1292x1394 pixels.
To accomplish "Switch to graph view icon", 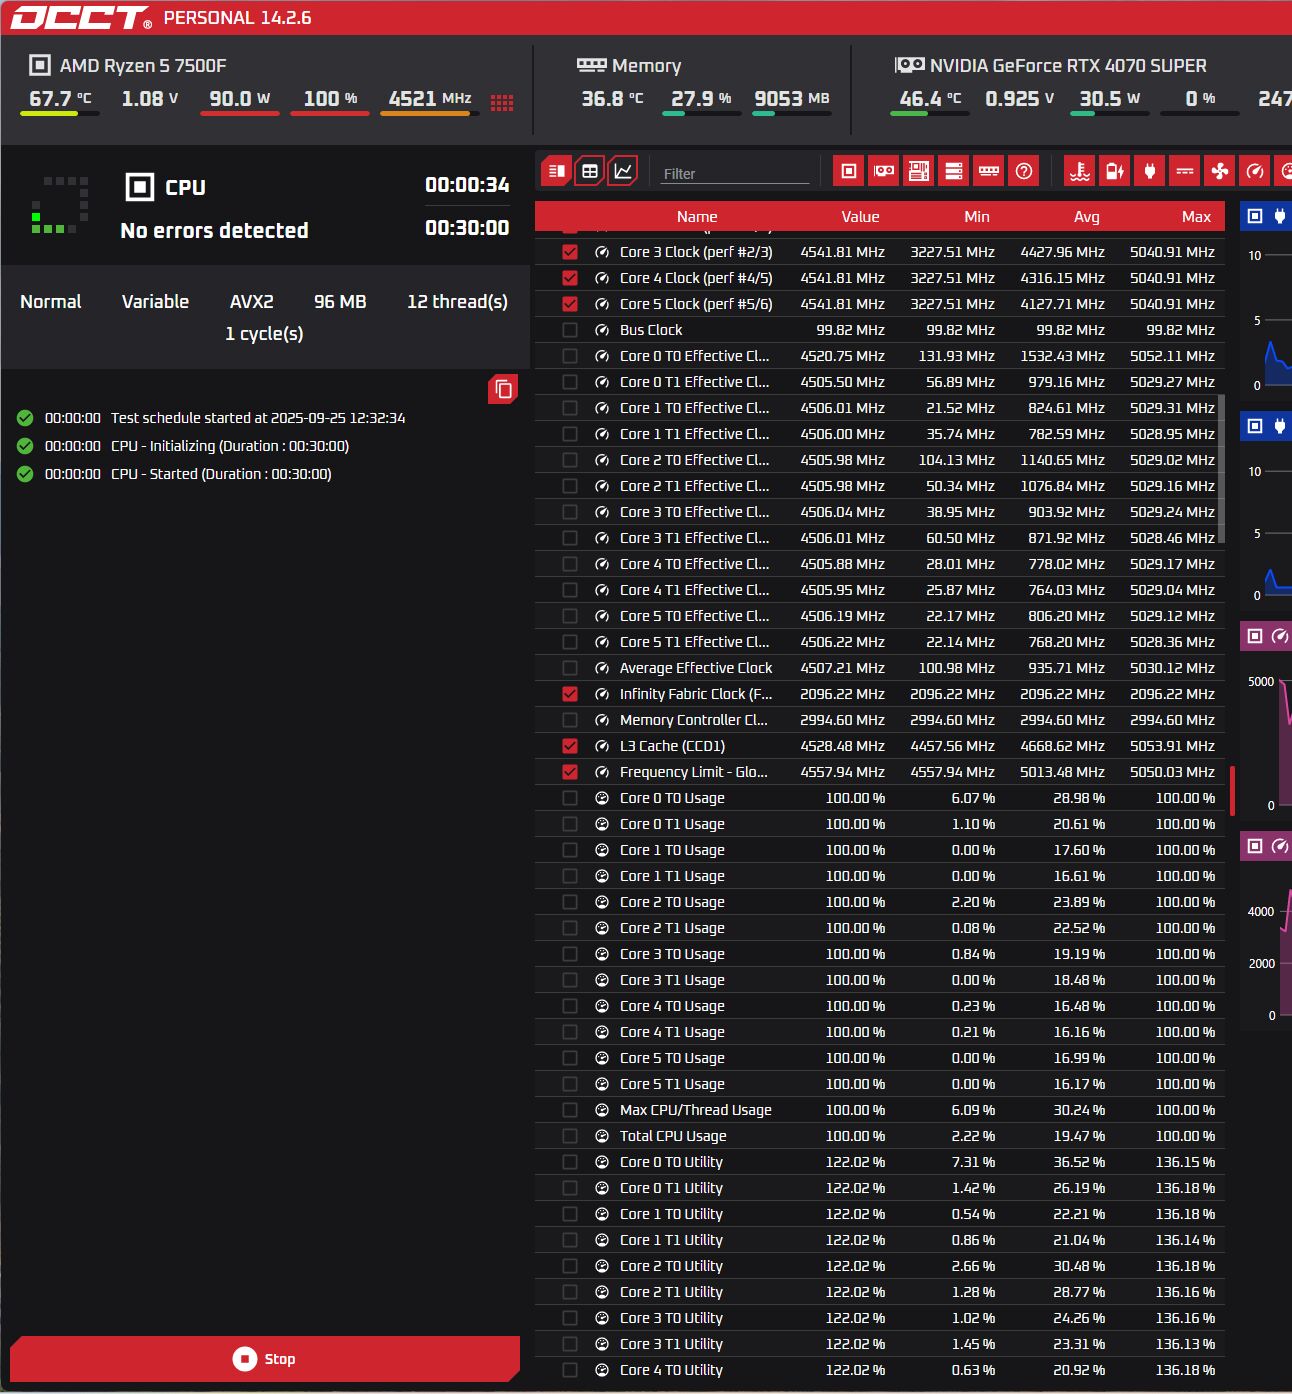I will 623,171.
